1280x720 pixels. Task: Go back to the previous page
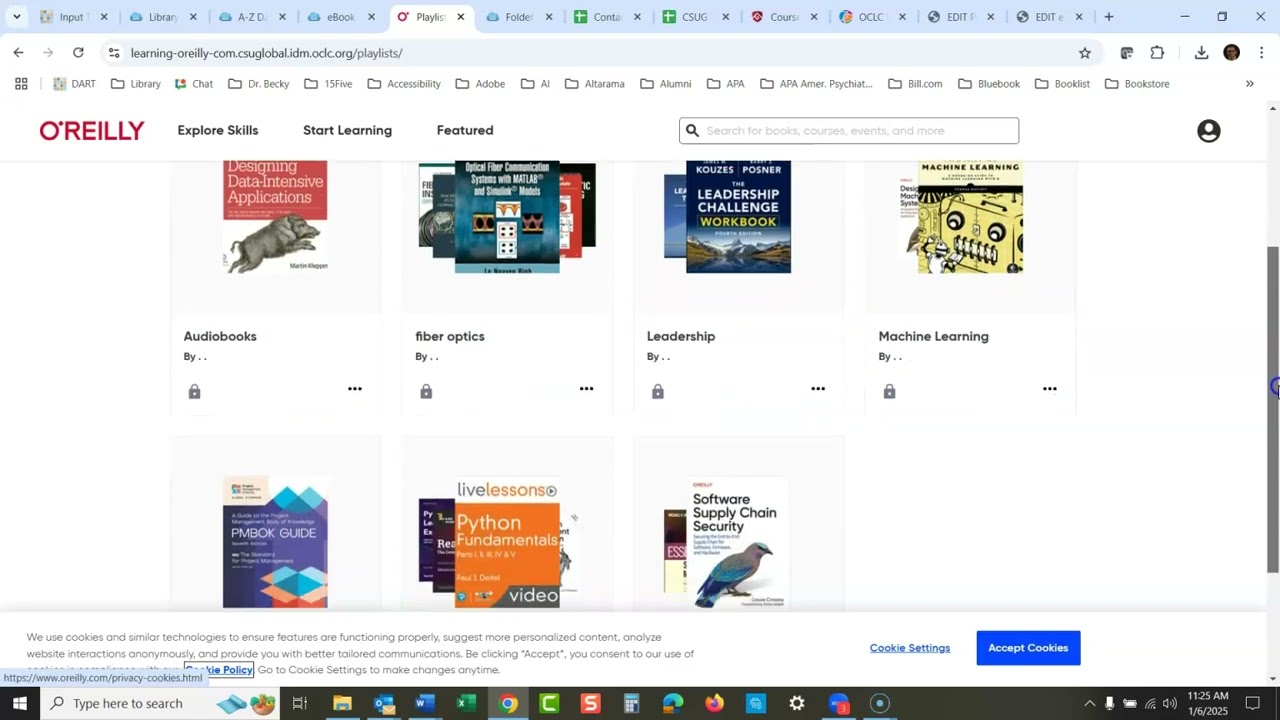(x=18, y=53)
